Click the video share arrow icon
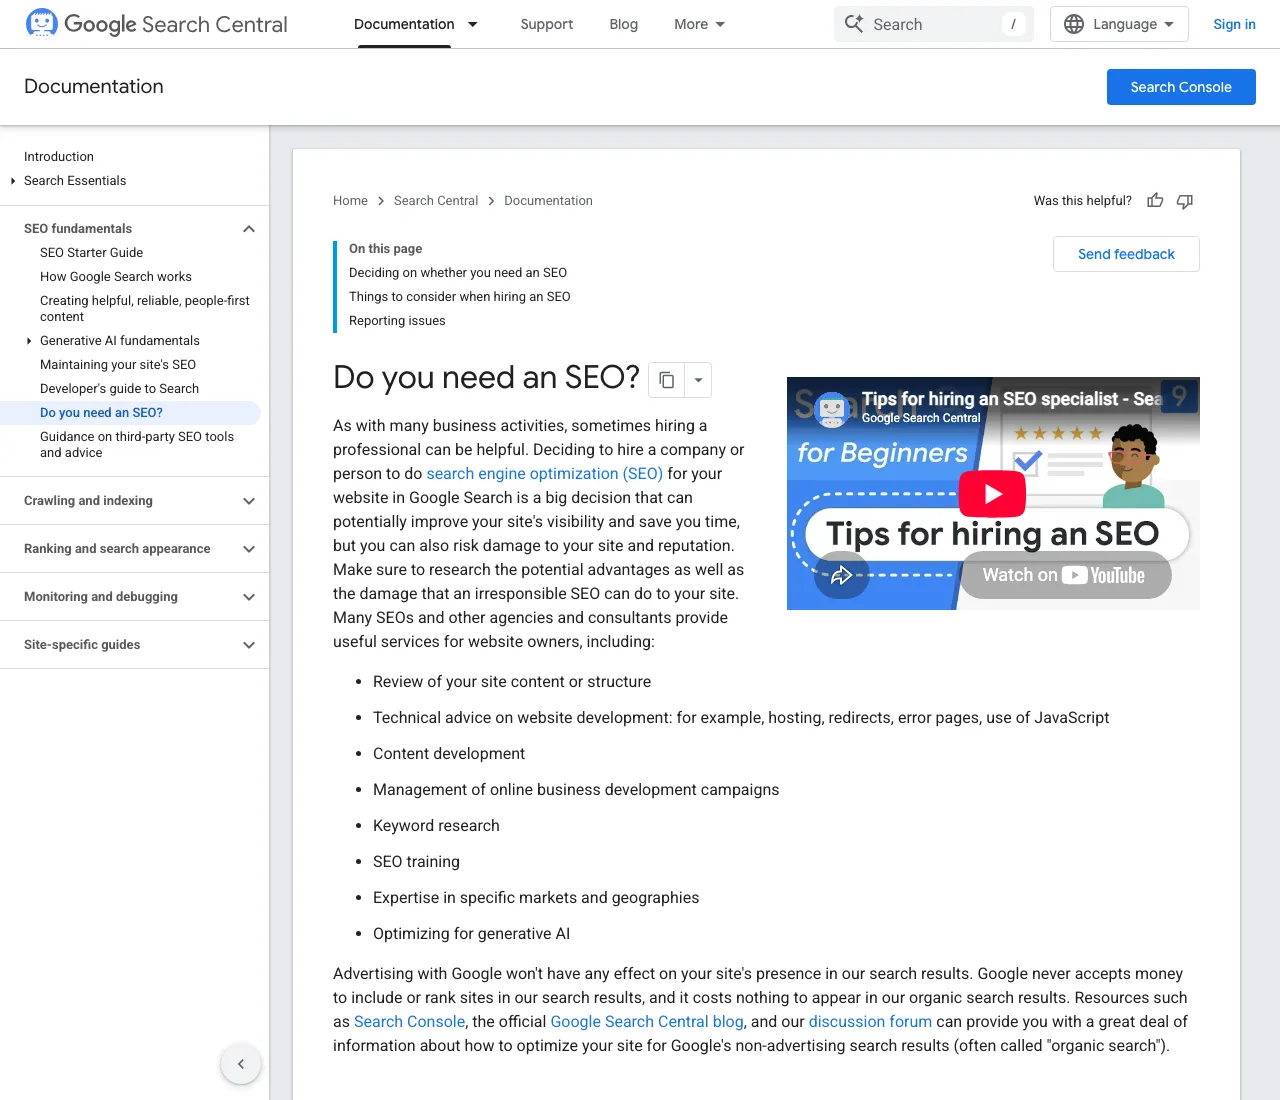The height and width of the screenshot is (1100, 1280). pyautogui.click(x=841, y=574)
